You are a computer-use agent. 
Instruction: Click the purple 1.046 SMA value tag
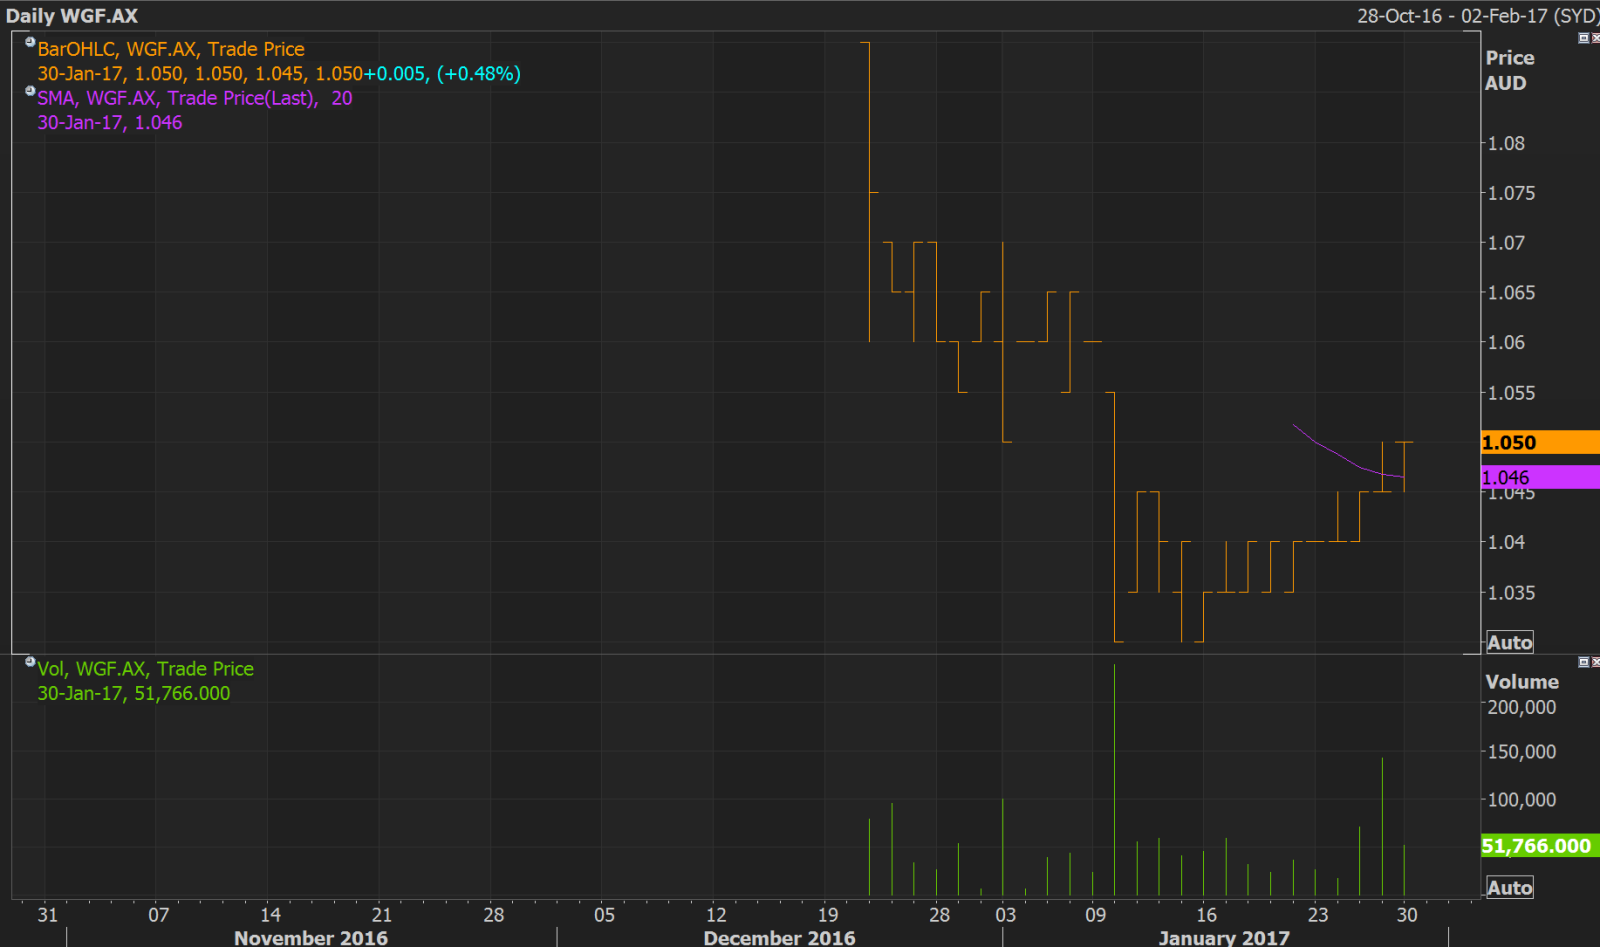pyautogui.click(x=1540, y=477)
